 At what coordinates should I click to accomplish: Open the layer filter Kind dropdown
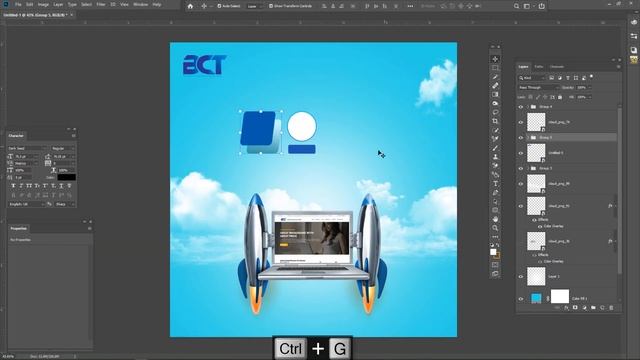pyautogui.click(x=531, y=78)
